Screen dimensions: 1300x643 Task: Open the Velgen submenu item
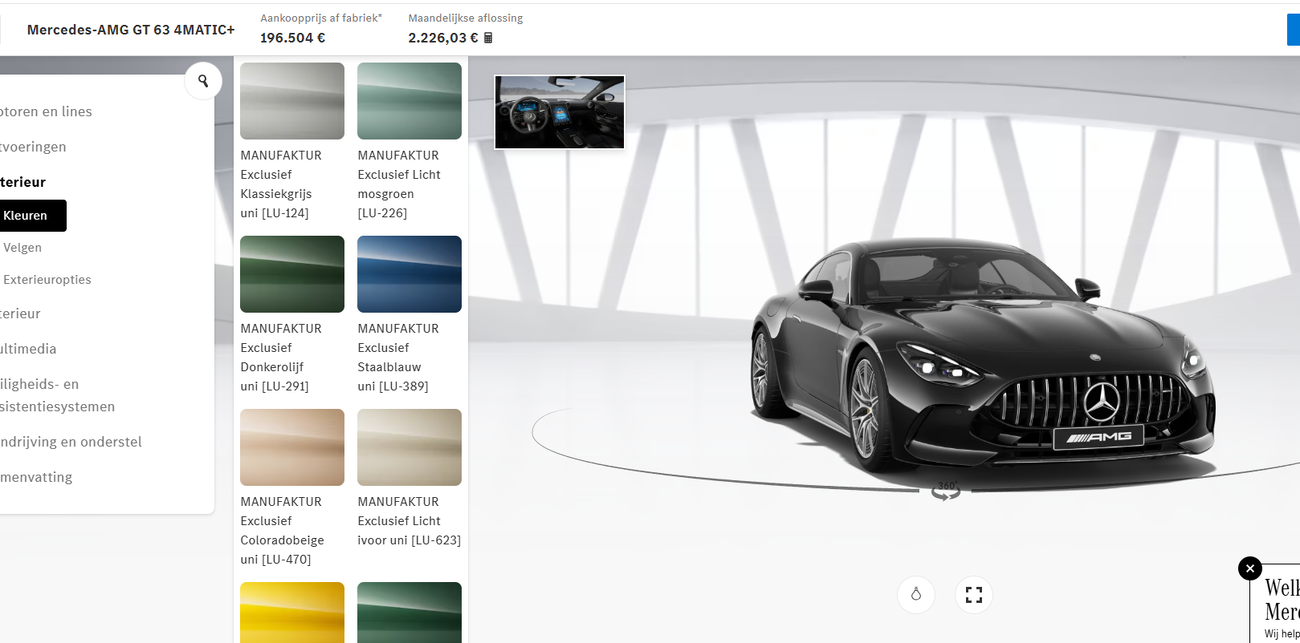tap(22, 247)
